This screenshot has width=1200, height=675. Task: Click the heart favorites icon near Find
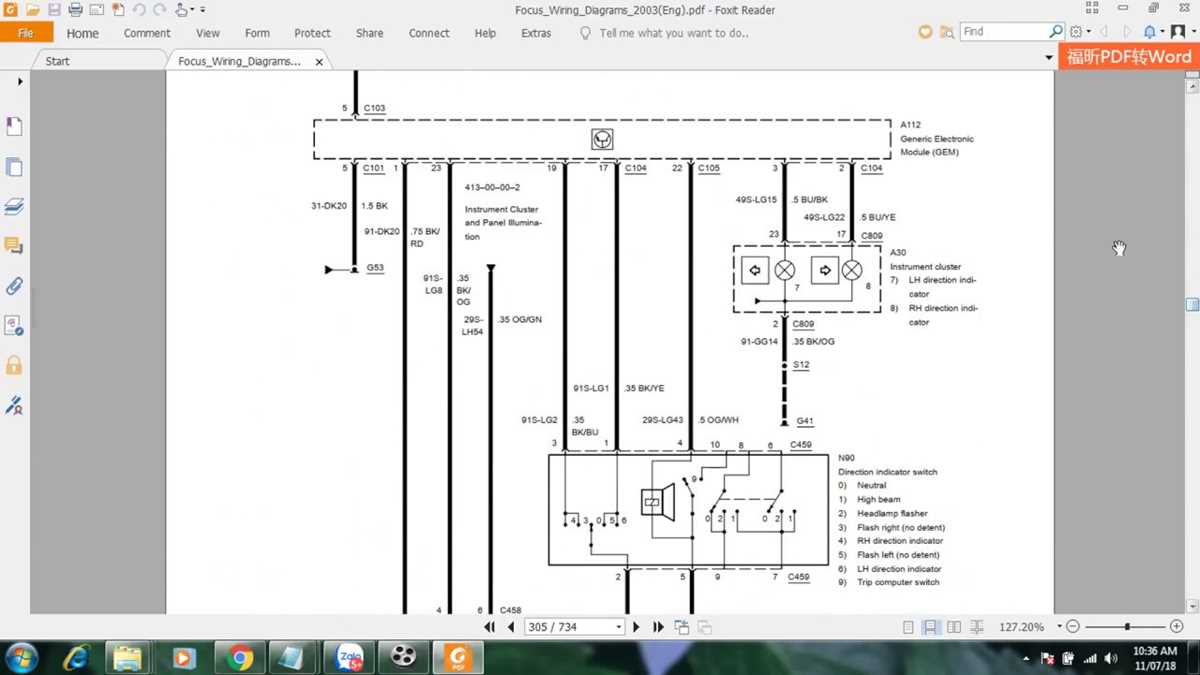pos(925,32)
